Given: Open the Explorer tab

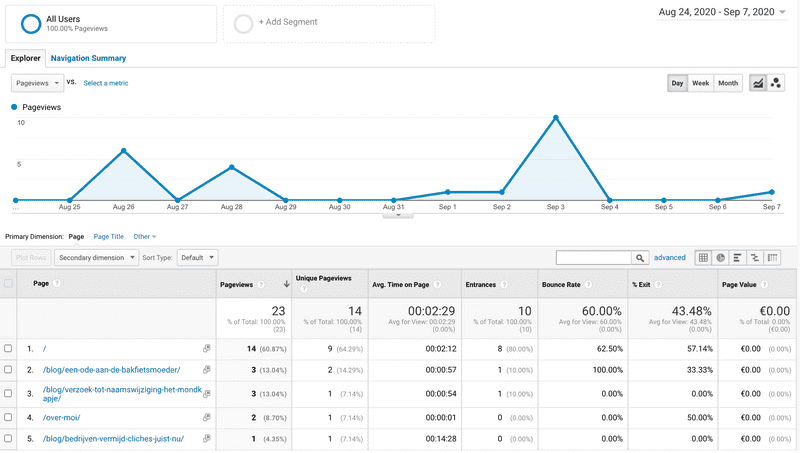Looking at the screenshot, I should 26,58.
